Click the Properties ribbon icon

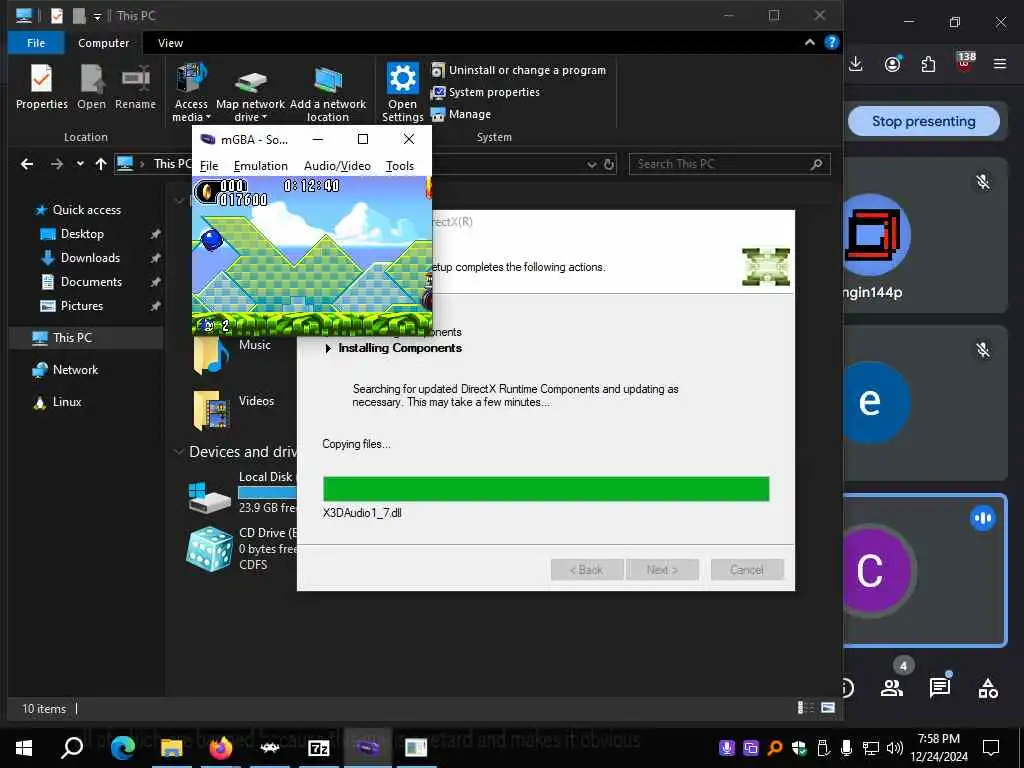click(41, 87)
